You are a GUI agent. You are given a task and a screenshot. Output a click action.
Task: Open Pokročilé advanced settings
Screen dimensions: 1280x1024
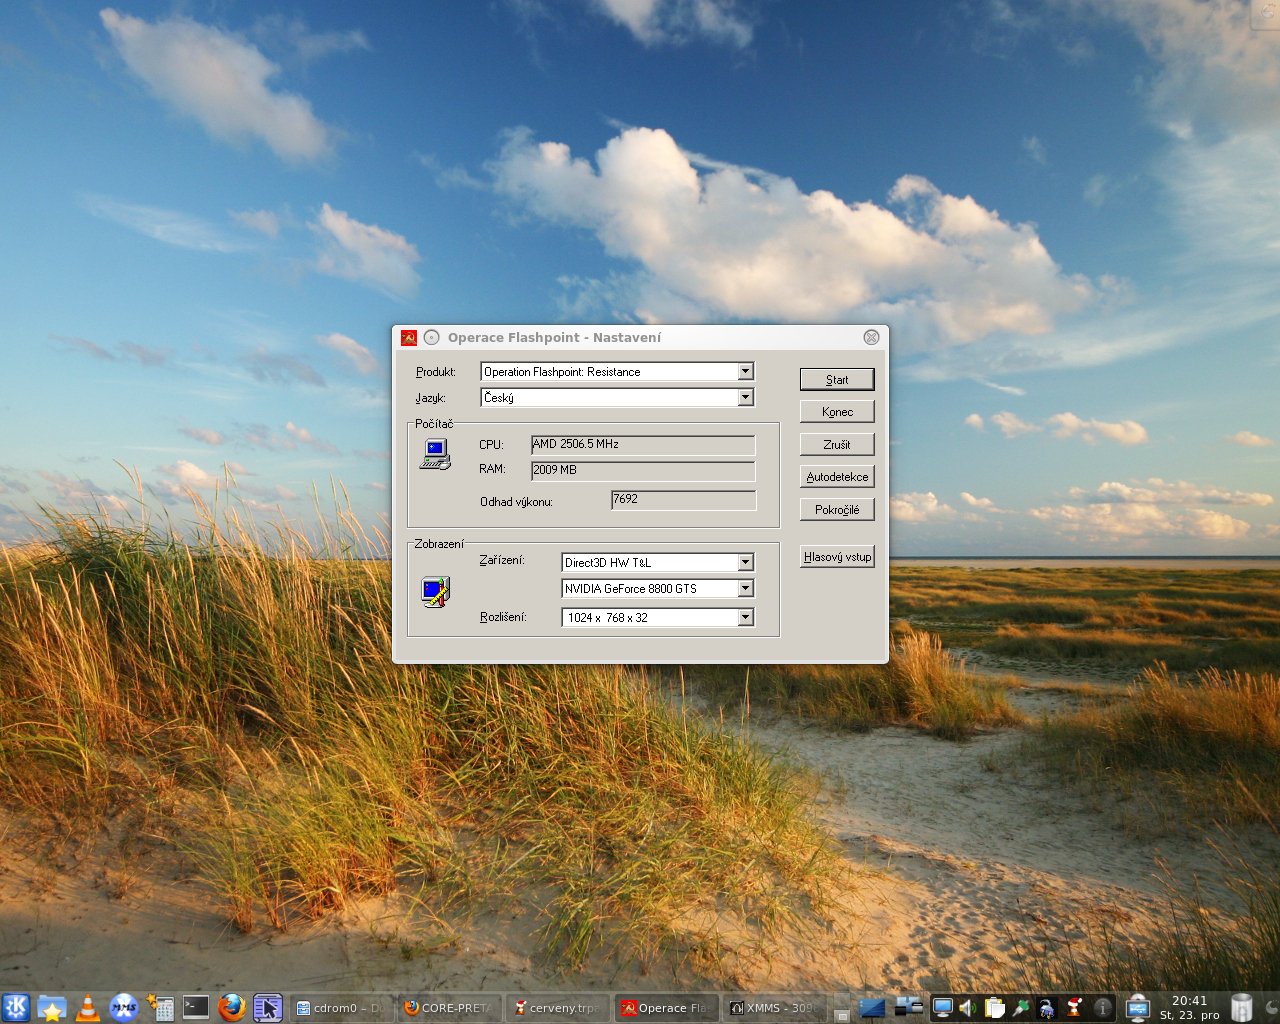(837, 510)
